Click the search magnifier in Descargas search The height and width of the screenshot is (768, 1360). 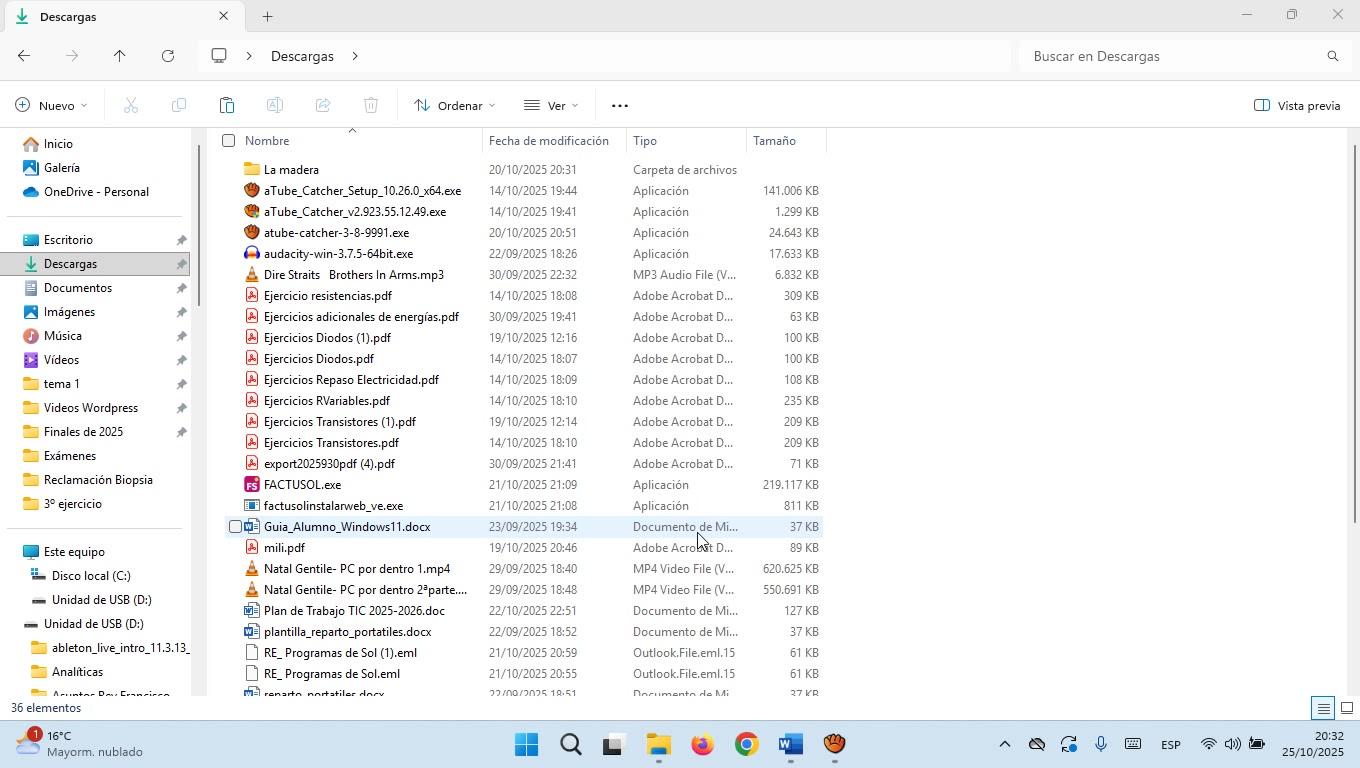(1332, 56)
